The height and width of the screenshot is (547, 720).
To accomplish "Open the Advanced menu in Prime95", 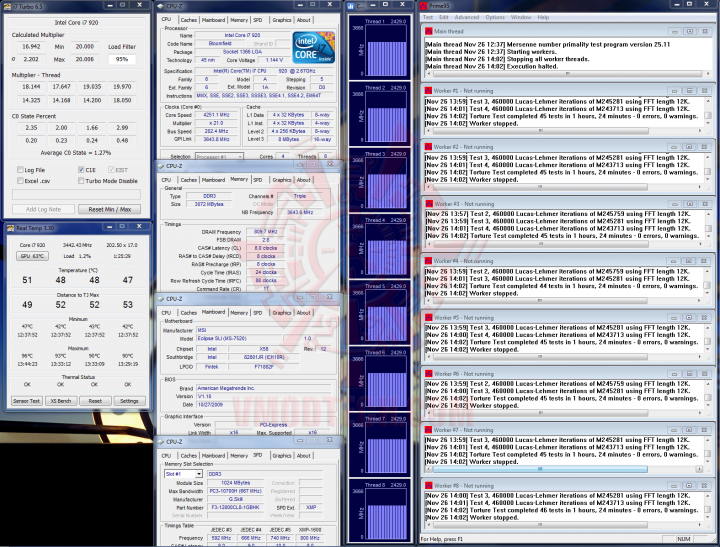I will [x=467, y=17].
